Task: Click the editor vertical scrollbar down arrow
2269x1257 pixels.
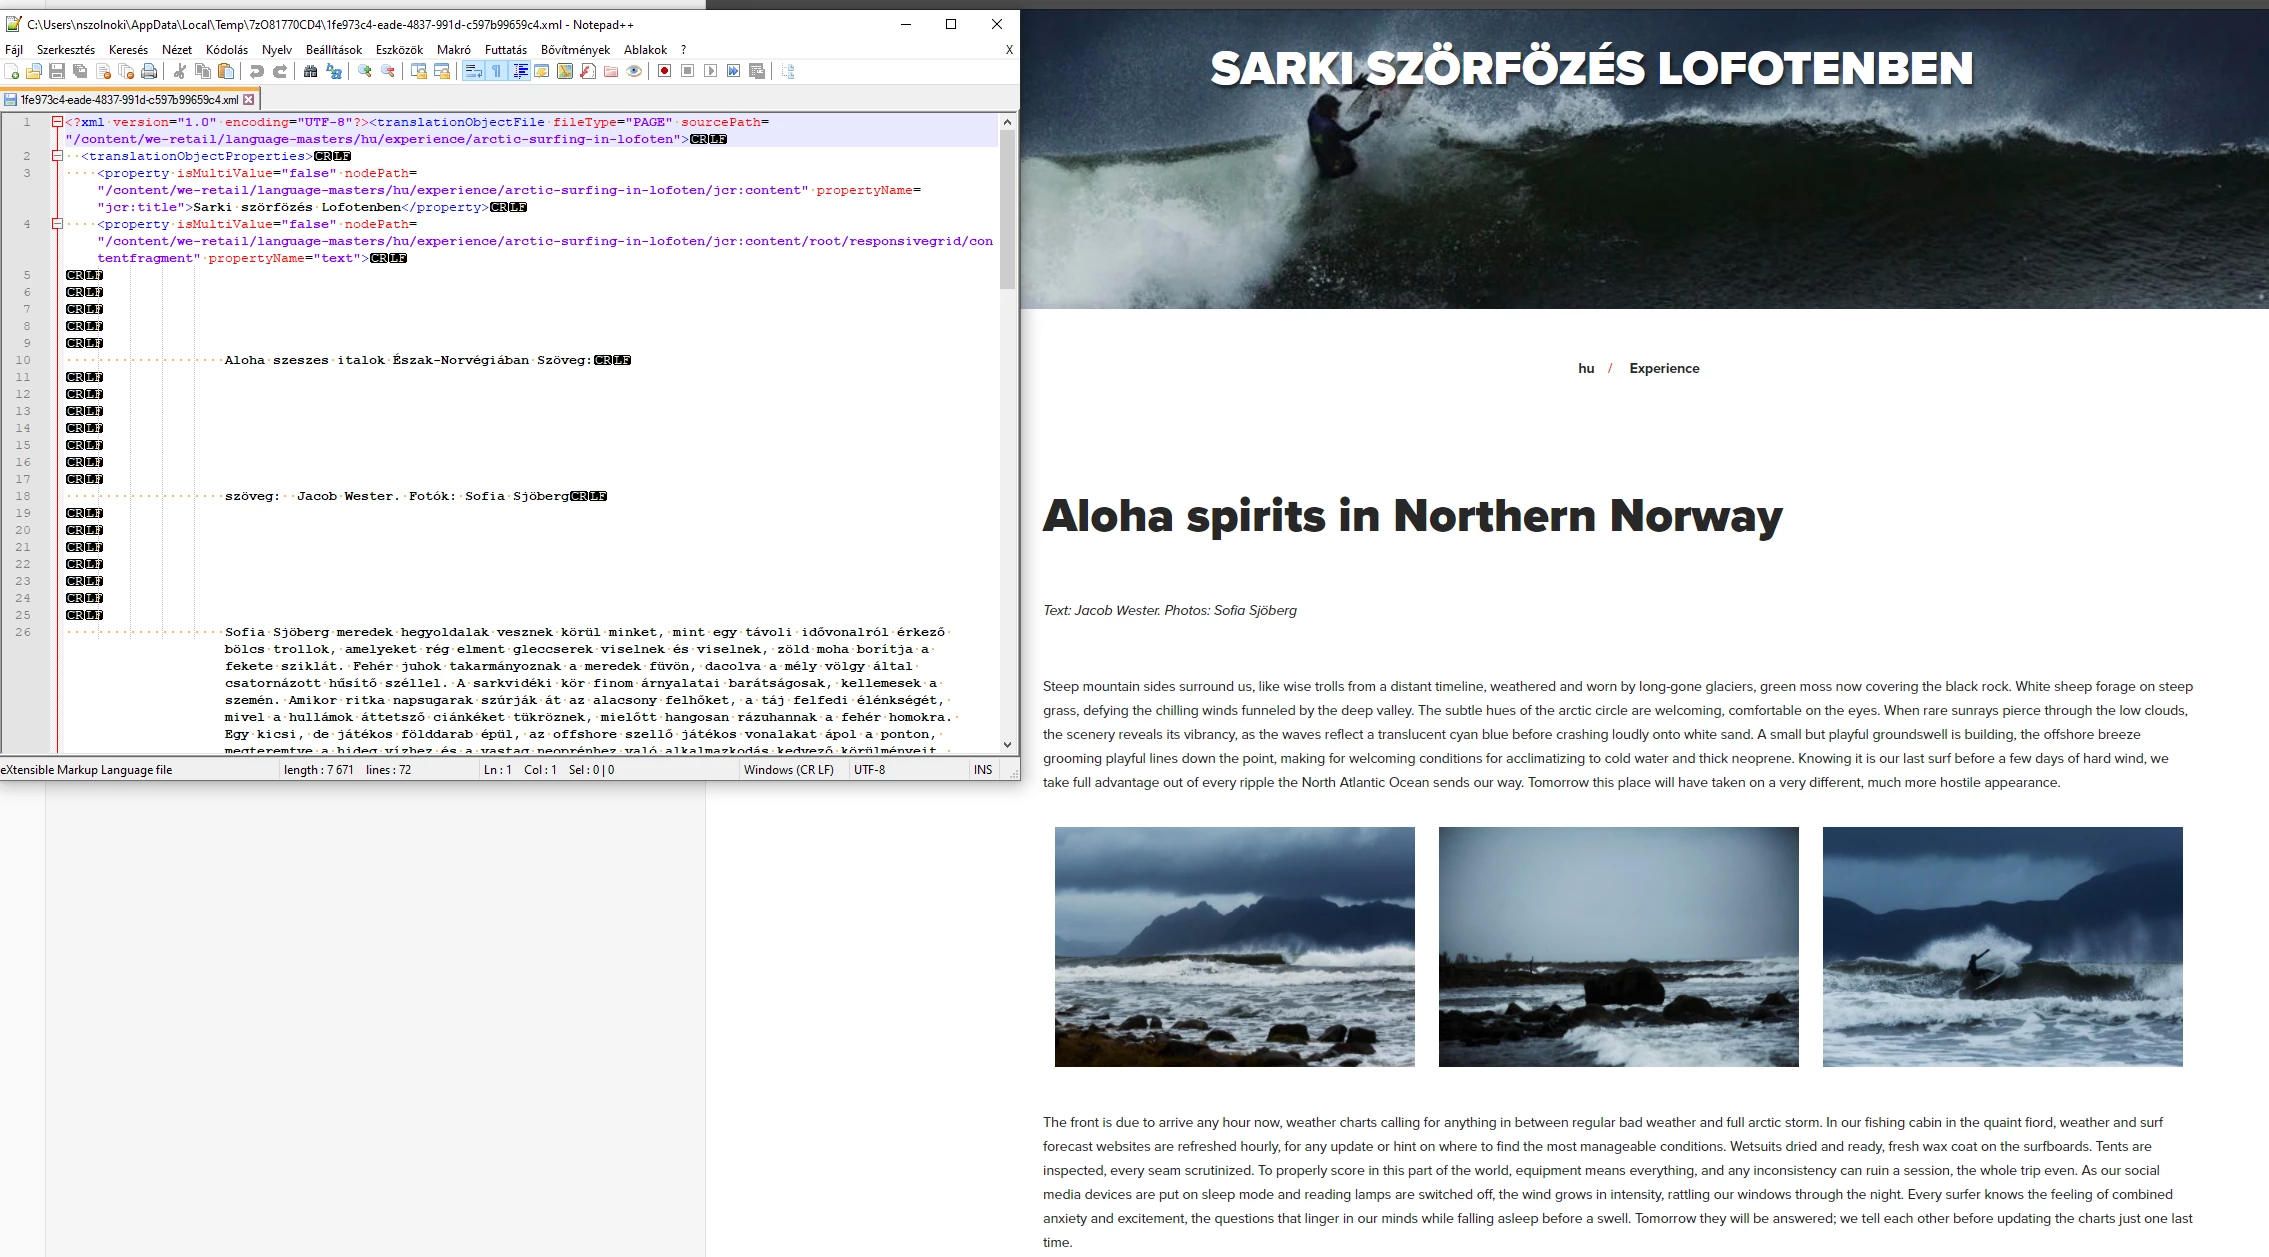Action: 1007,744
